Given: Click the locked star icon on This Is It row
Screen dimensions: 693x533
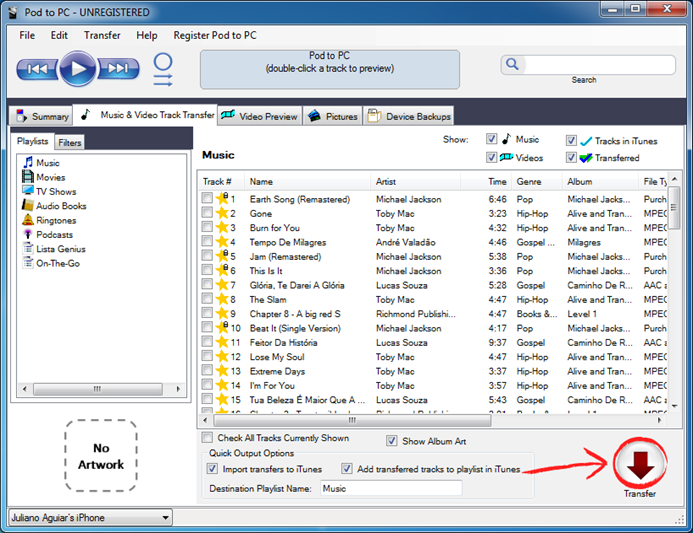Looking at the screenshot, I should point(222,270).
